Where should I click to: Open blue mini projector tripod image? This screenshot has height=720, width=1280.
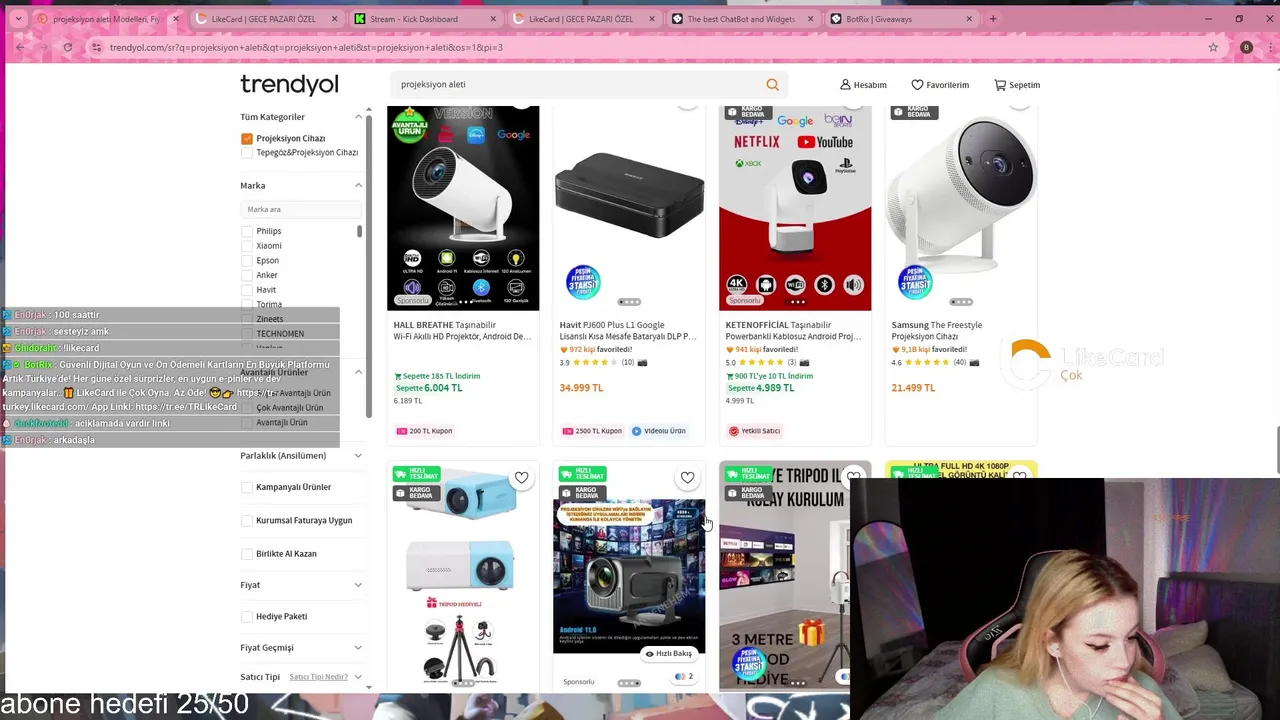[x=463, y=576]
